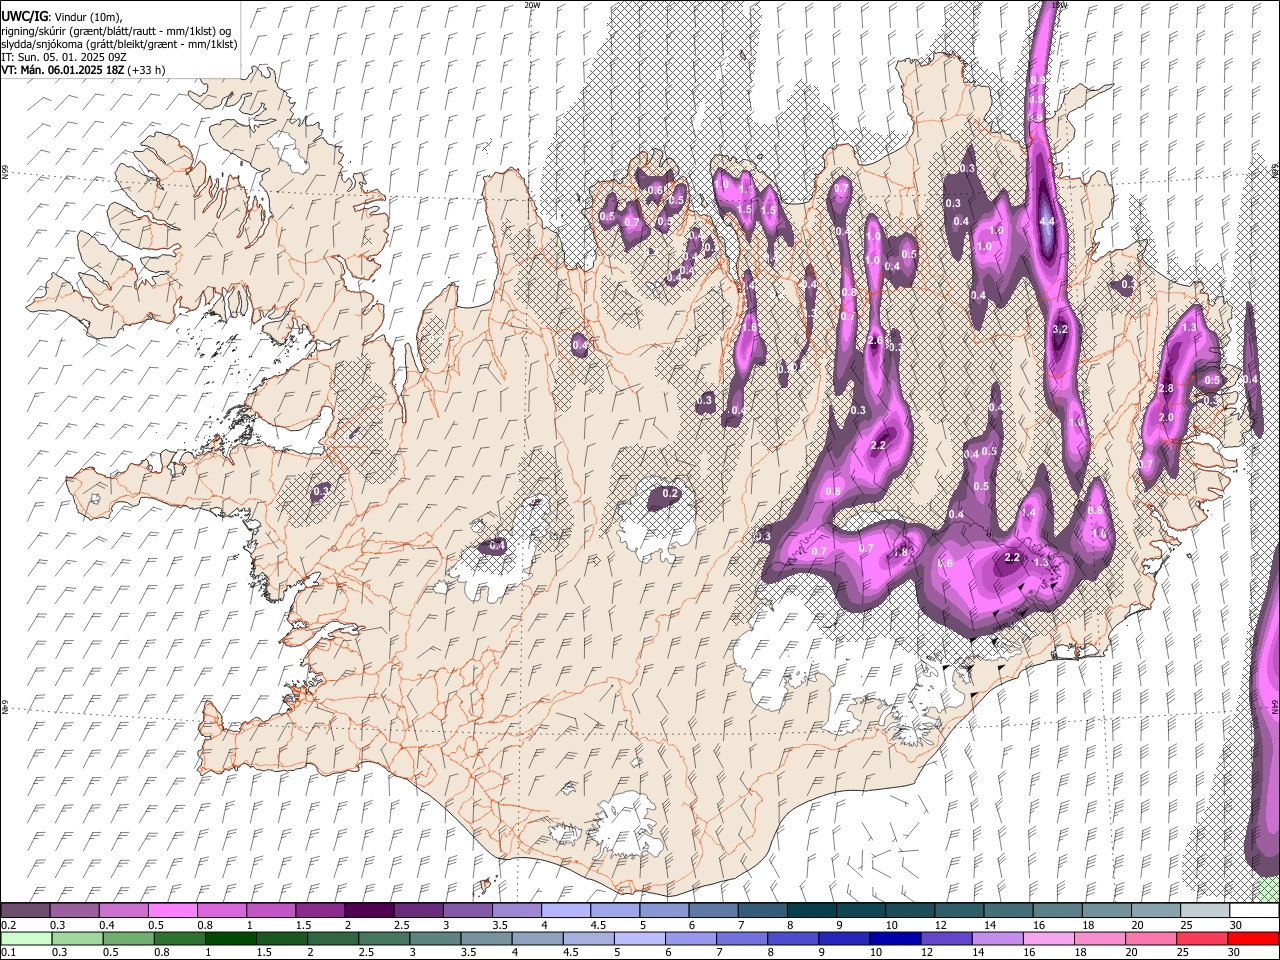Pick the 30 white swatch in the snow scale
The height and width of the screenshot is (960, 1280).
click(1254, 911)
